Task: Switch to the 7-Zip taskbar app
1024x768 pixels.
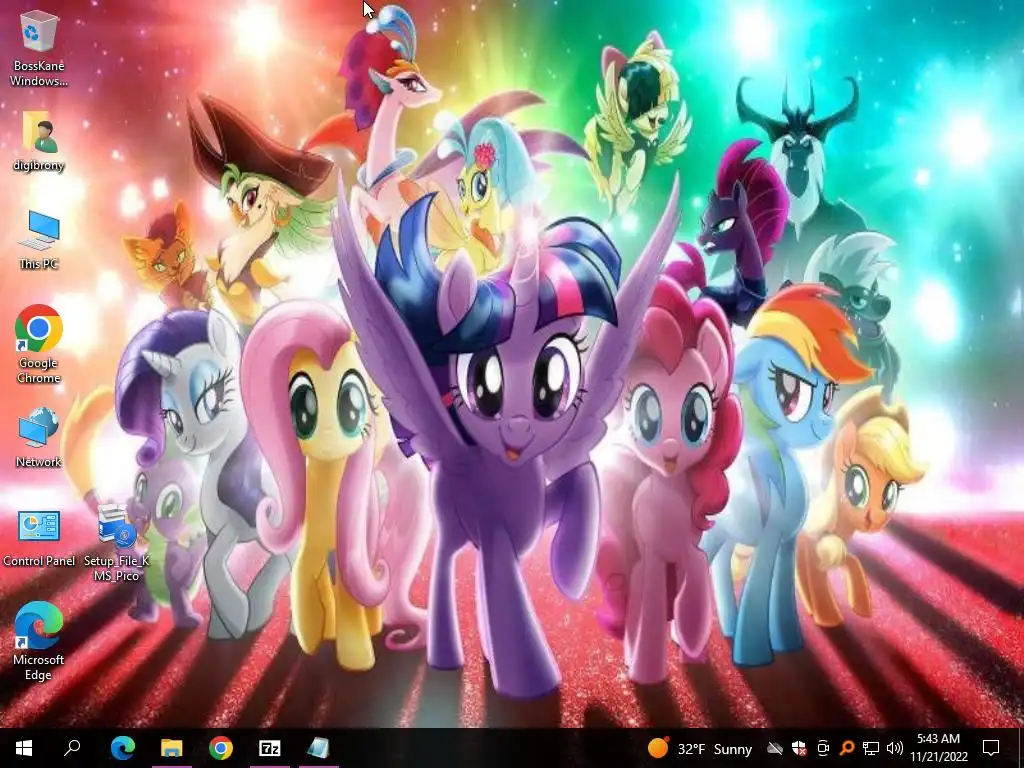Action: pyautogui.click(x=270, y=748)
